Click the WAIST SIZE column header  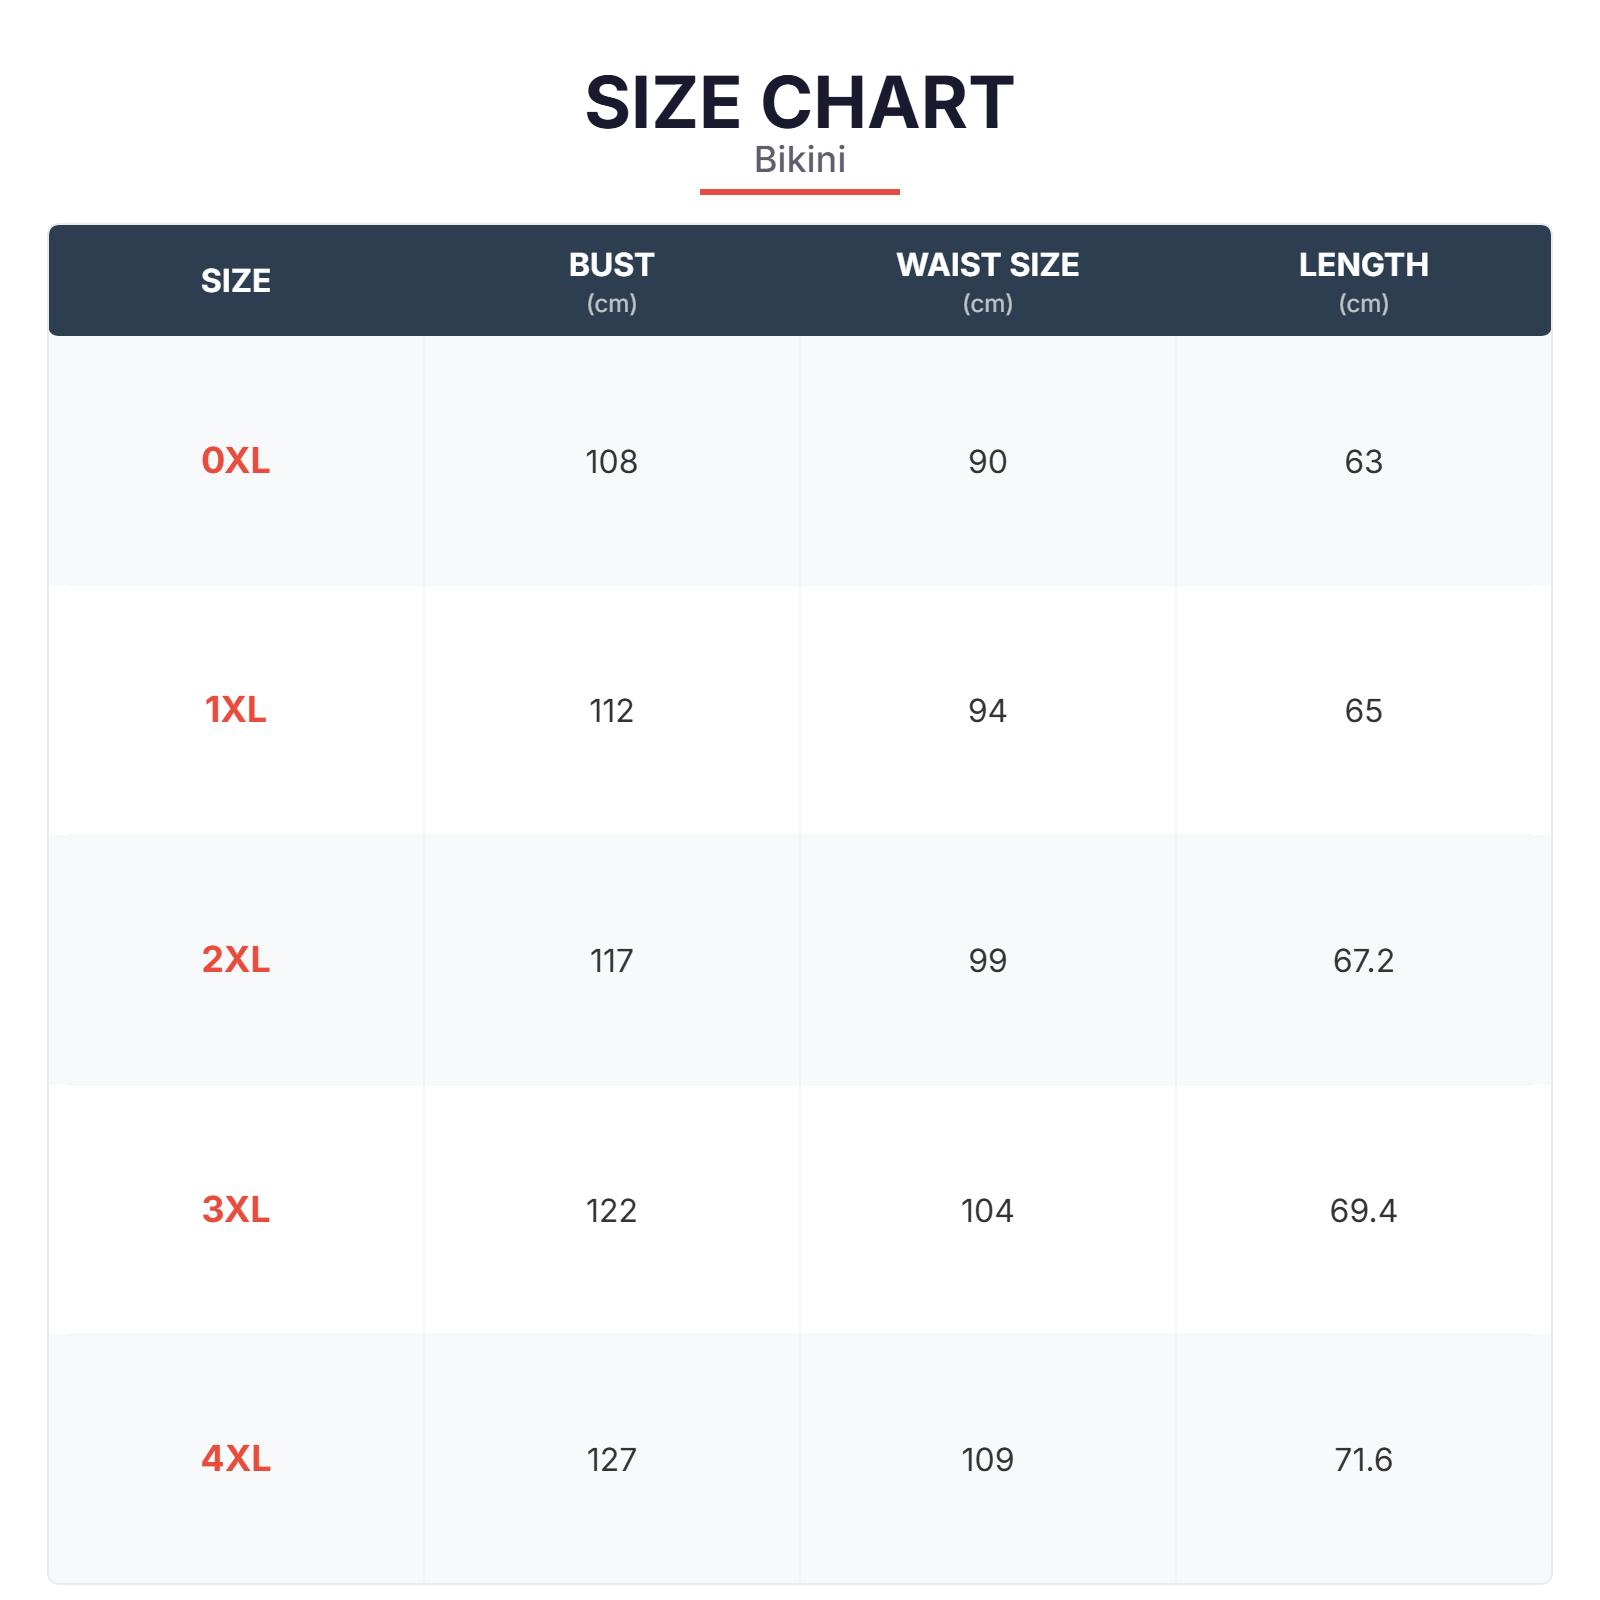coord(987,265)
